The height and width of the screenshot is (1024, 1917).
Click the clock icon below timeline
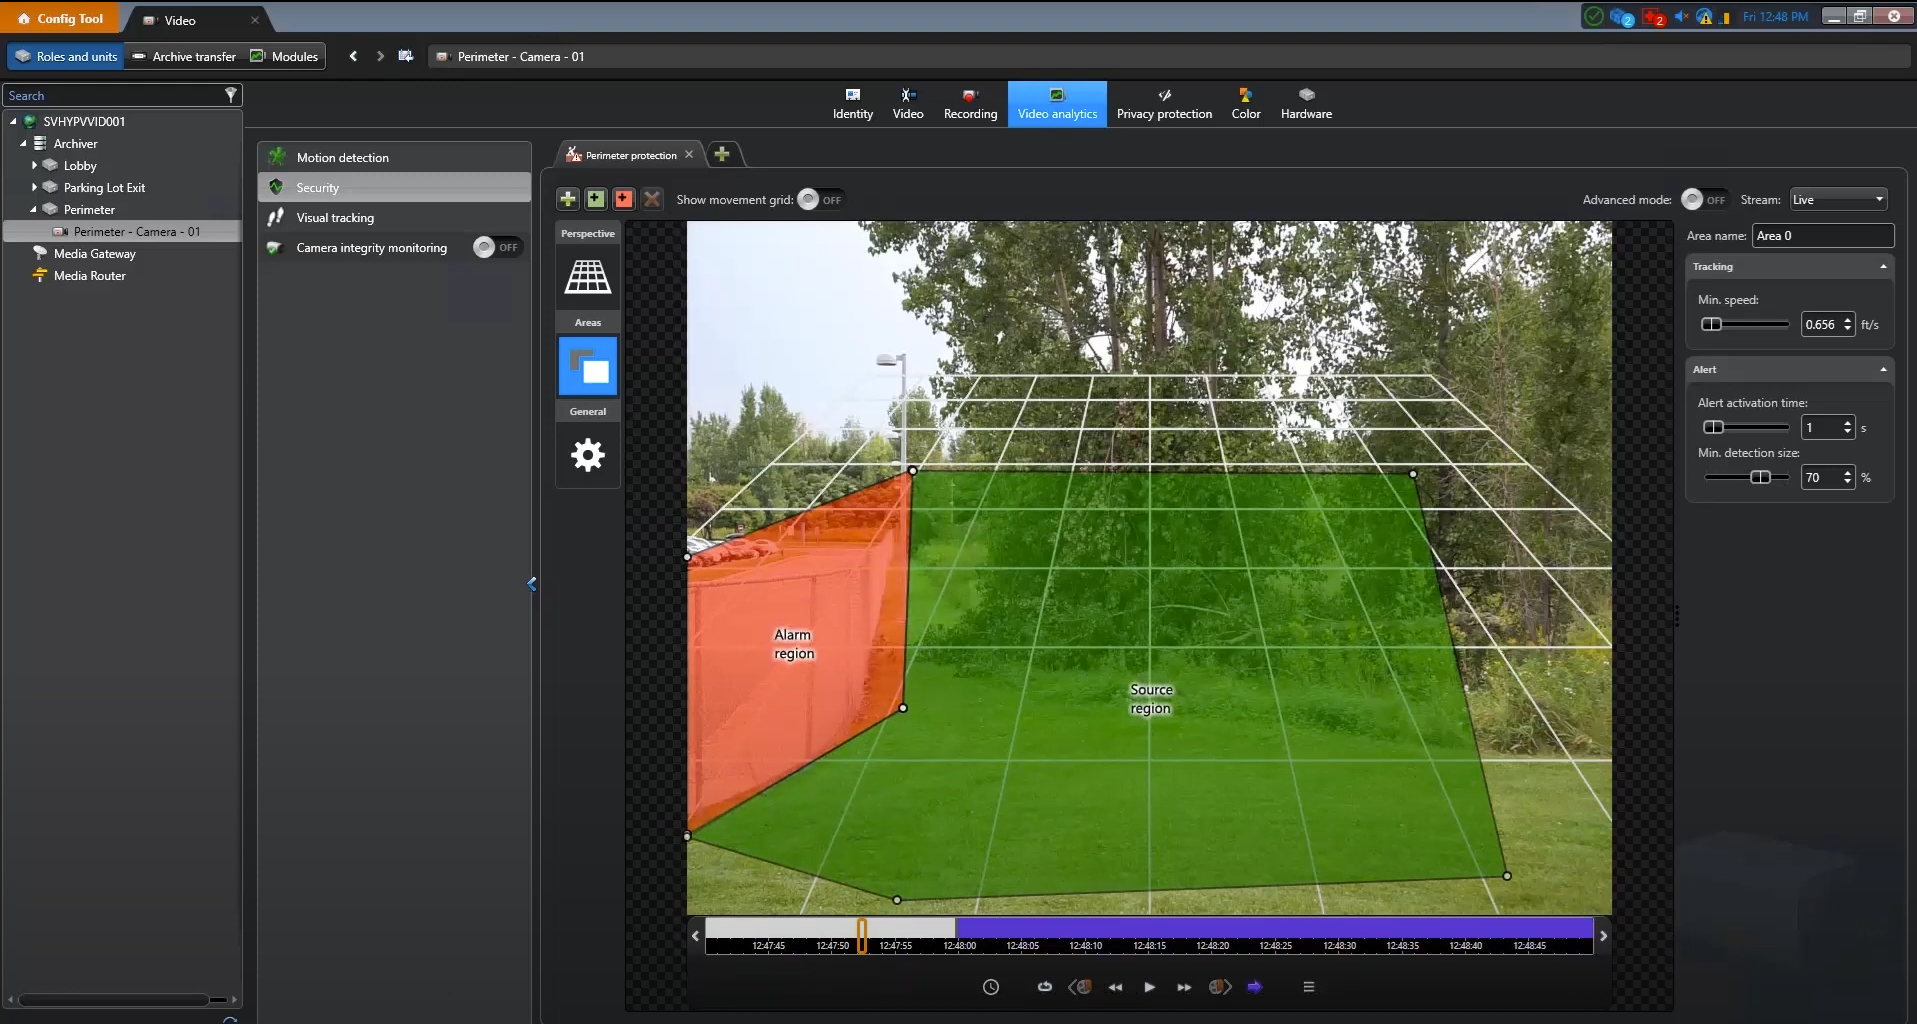[990, 987]
